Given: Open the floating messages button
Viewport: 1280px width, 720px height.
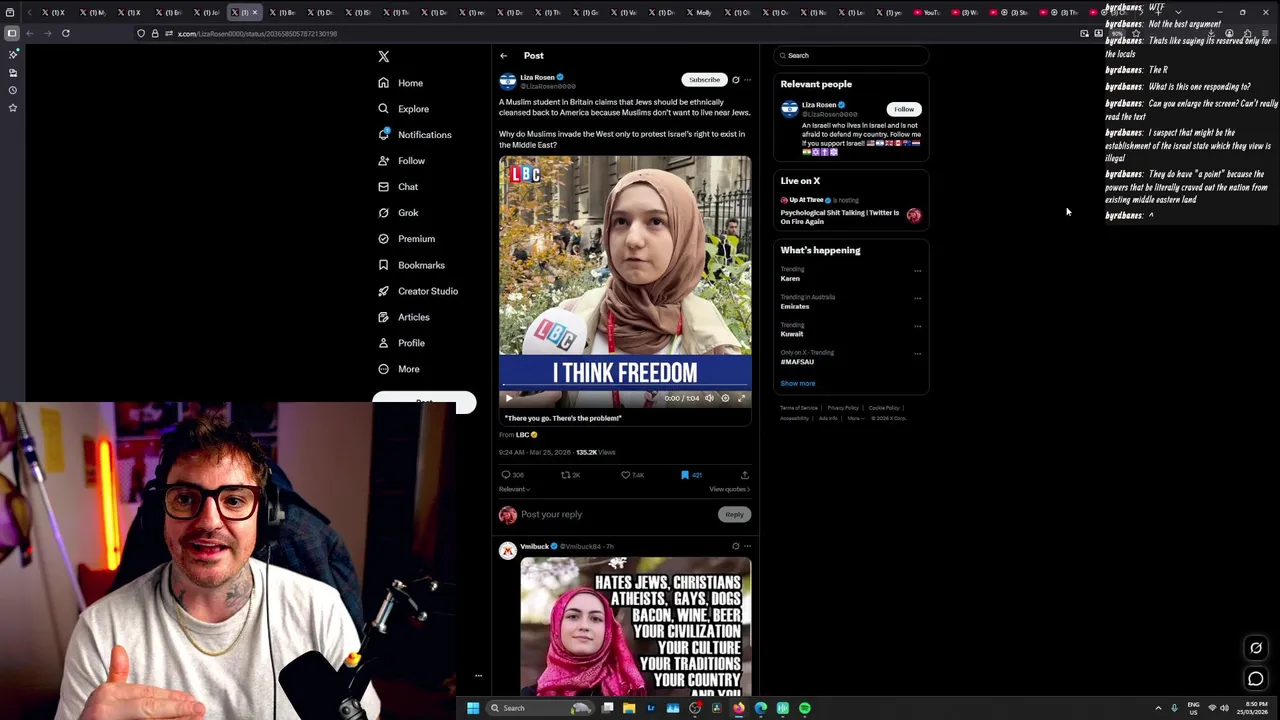Looking at the screenshot, I should pos(1256,679).
